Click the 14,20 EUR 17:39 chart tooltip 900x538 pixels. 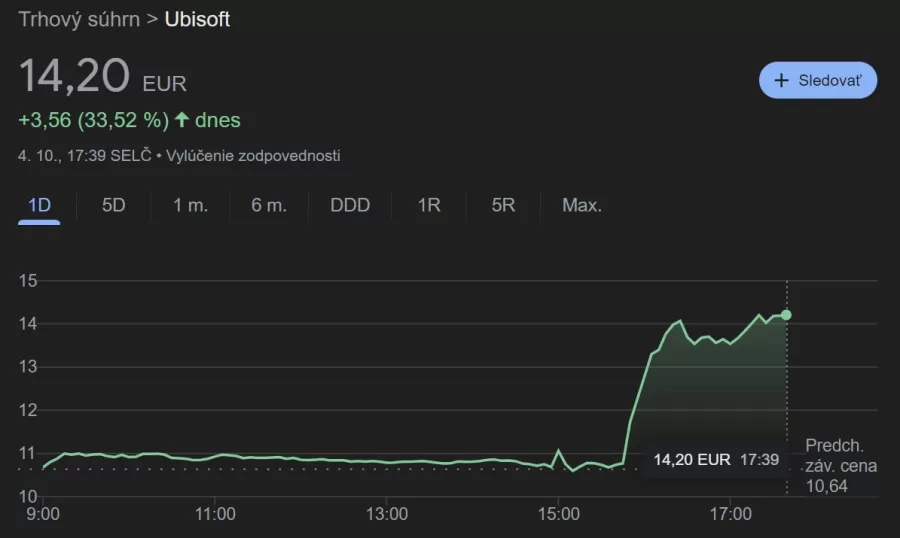pyautogui.click(x=716, y=459)
